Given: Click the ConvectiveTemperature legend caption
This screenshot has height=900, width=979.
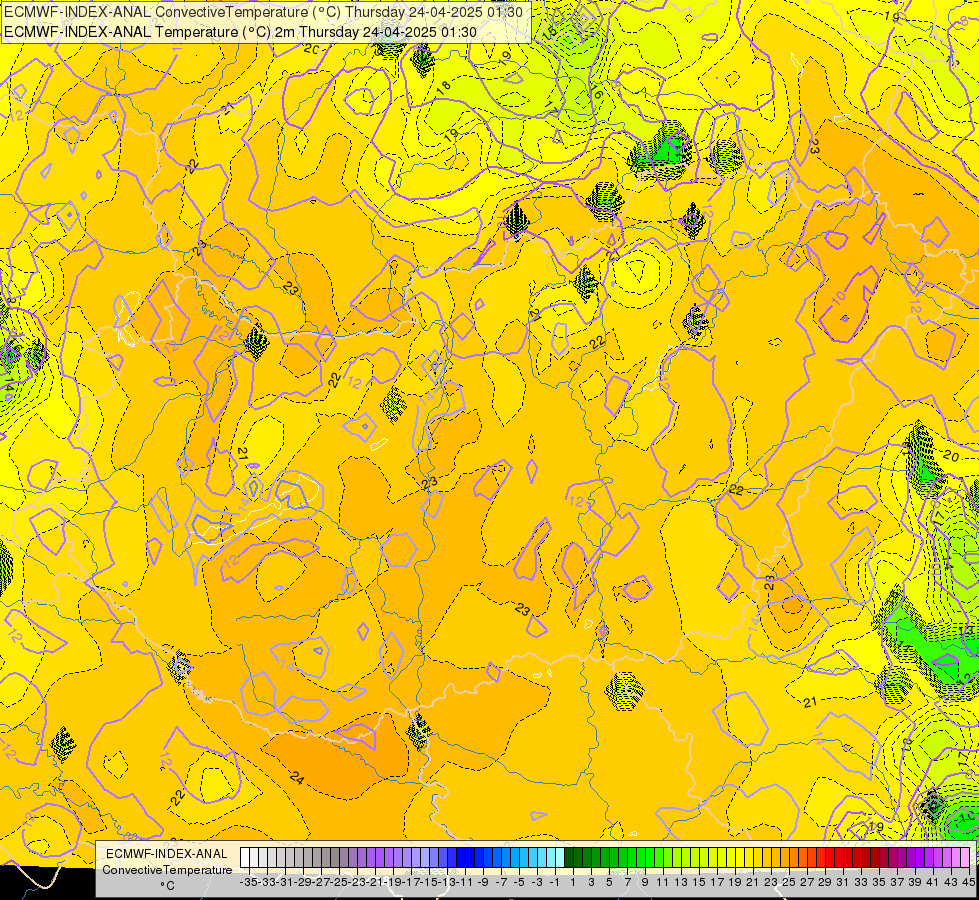Looking at the screenshot, I should 167,869.
